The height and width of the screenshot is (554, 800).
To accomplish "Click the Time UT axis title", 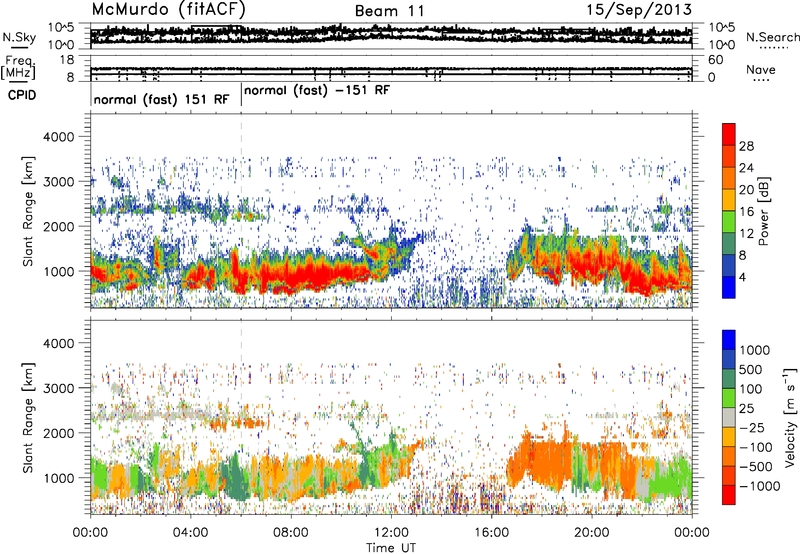I will (x=391, y=548).
